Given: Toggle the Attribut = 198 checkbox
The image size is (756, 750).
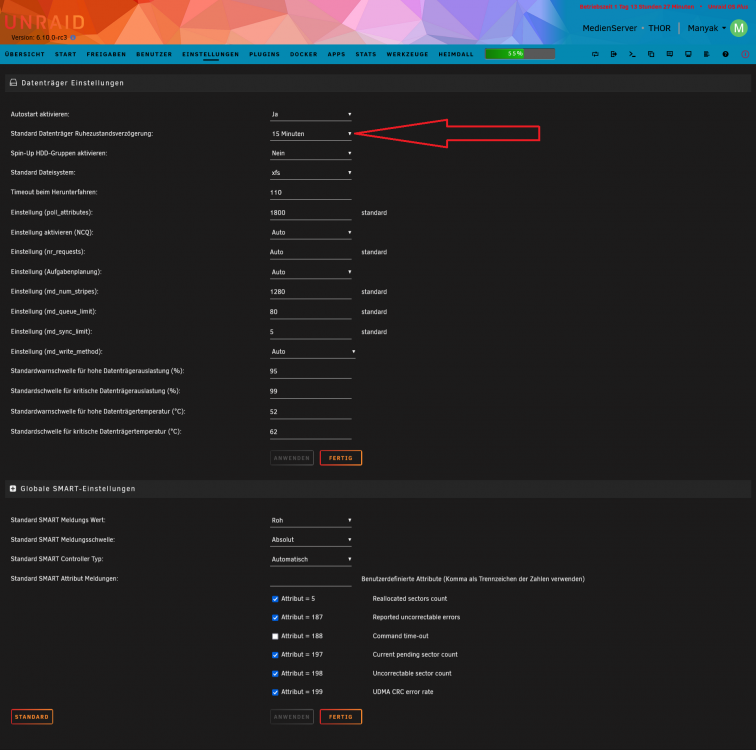Looking at the screenshot, I should pos(275,673).
